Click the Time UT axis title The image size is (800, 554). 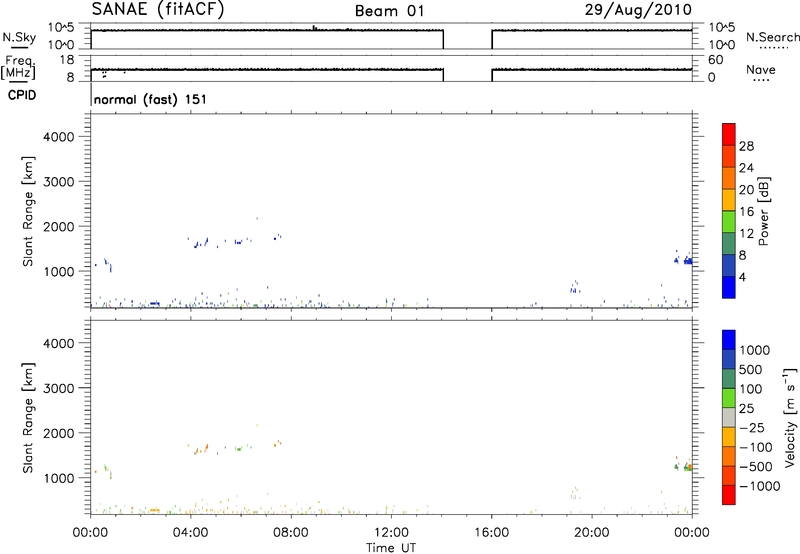(391, 548)
